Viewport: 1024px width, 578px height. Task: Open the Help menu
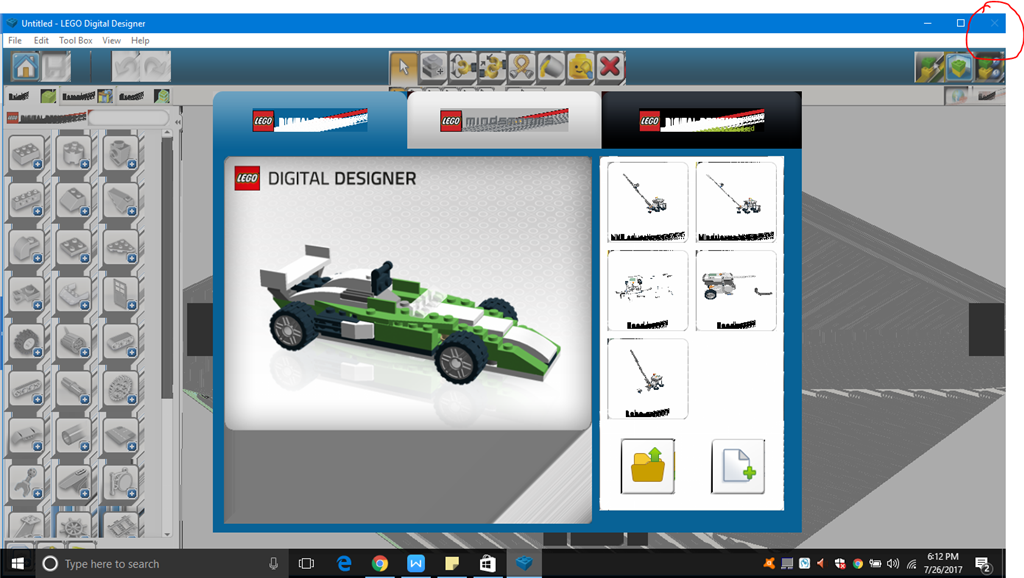coord(140,40)
